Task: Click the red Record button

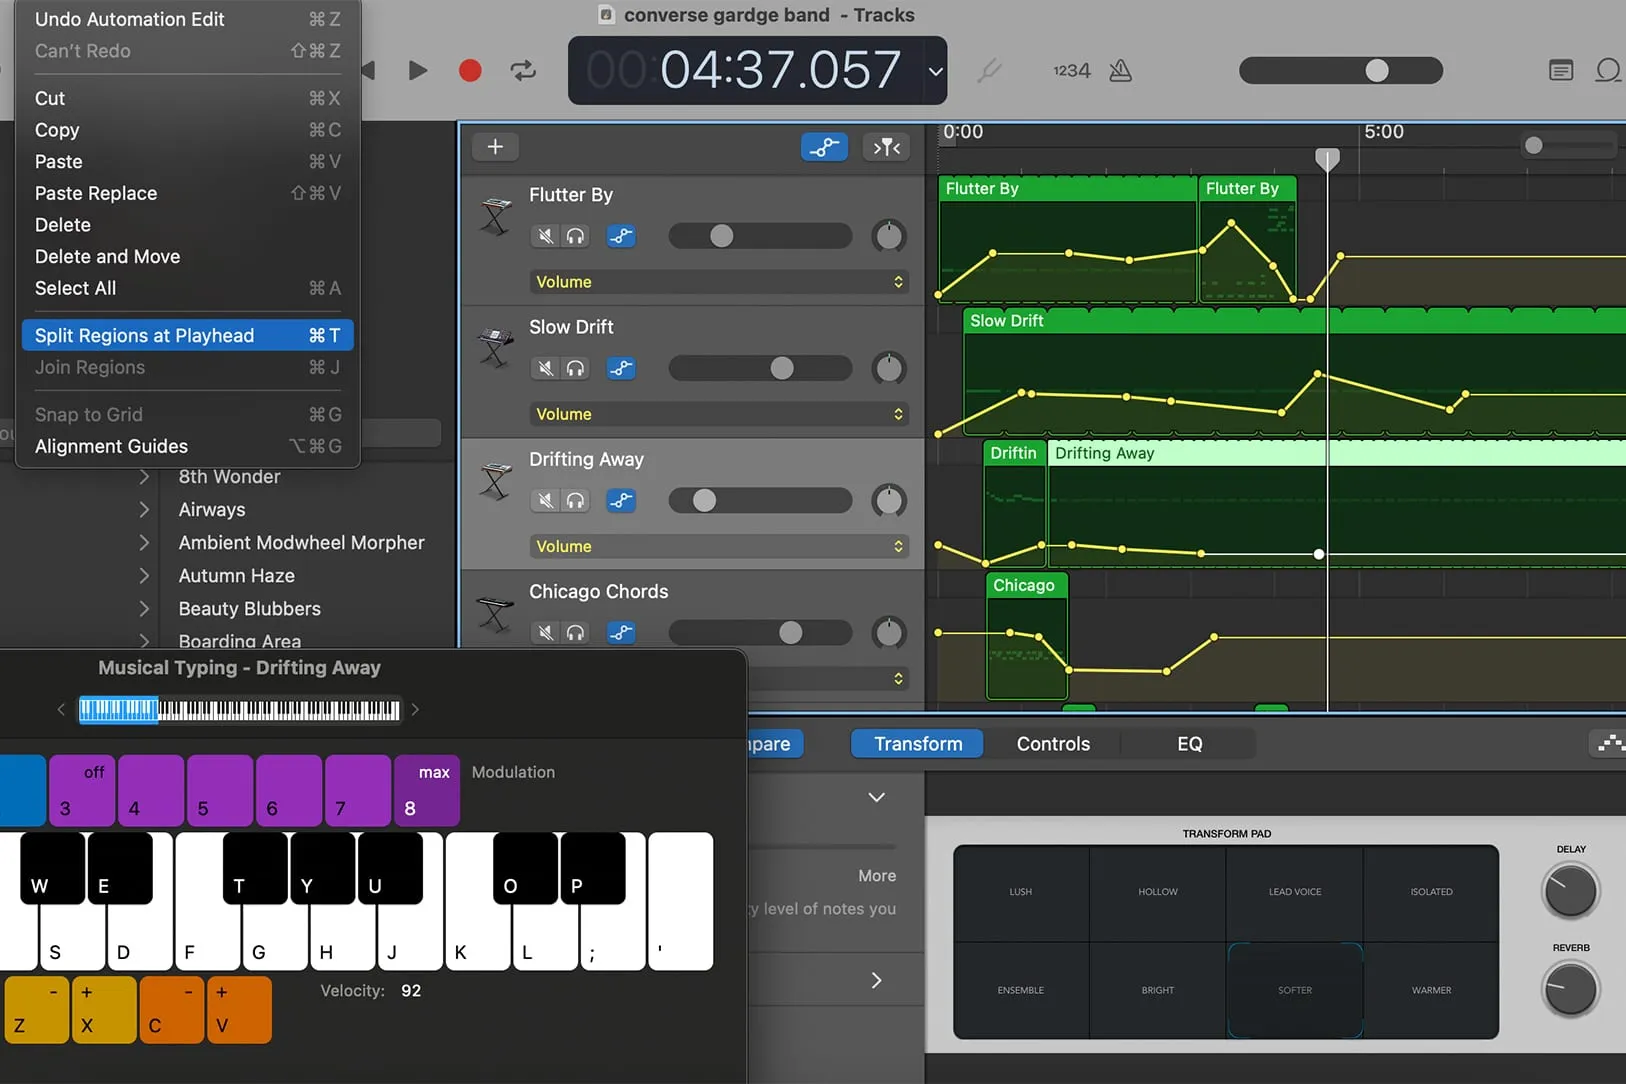Action: coord(470,70)
